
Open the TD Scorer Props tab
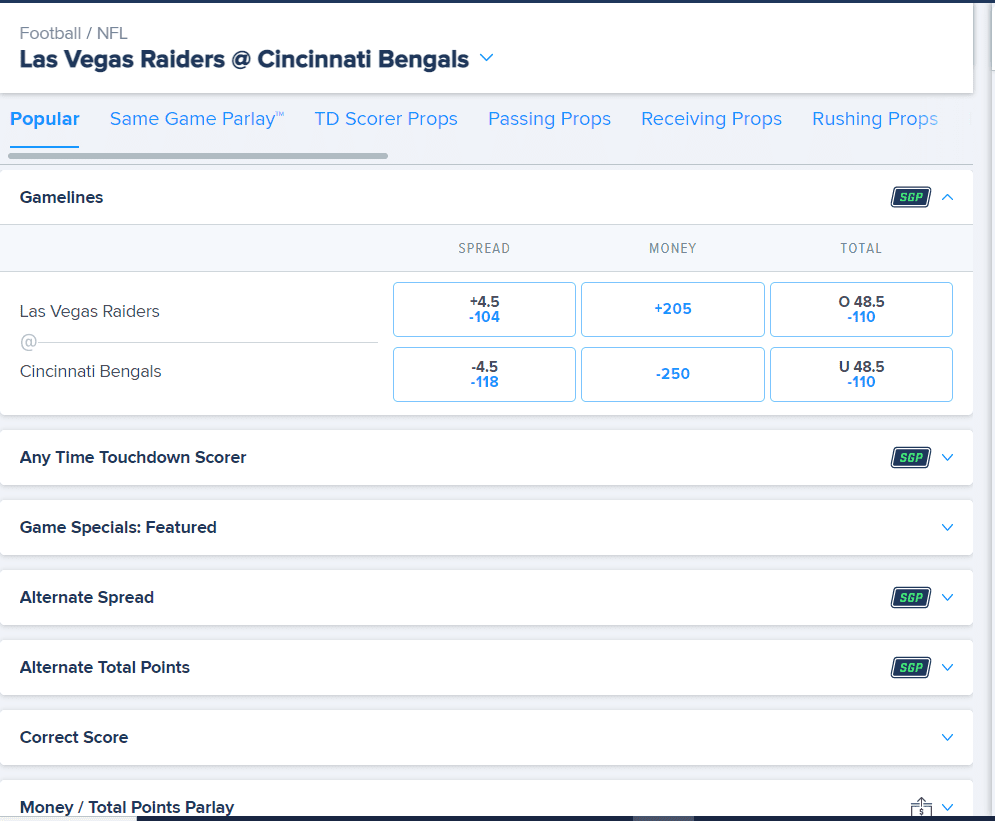point(386,119)
